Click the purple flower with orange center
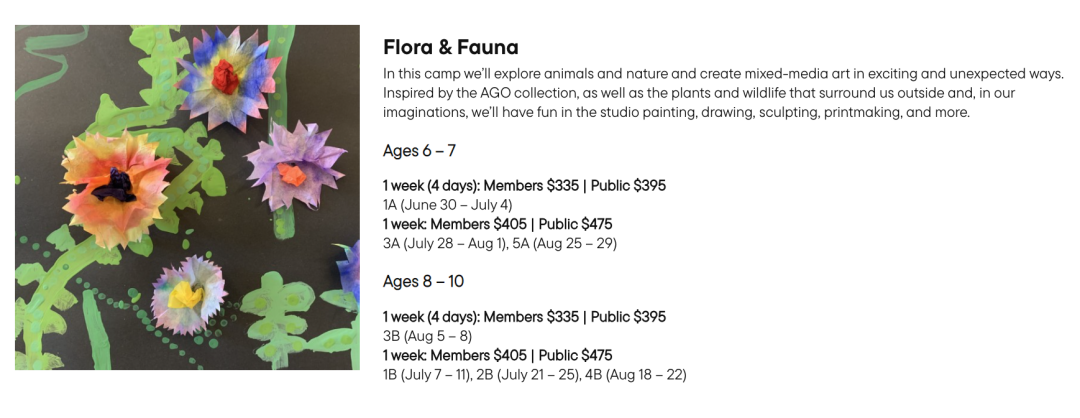Screen dimensions: 1080x418 coord(295,165)
